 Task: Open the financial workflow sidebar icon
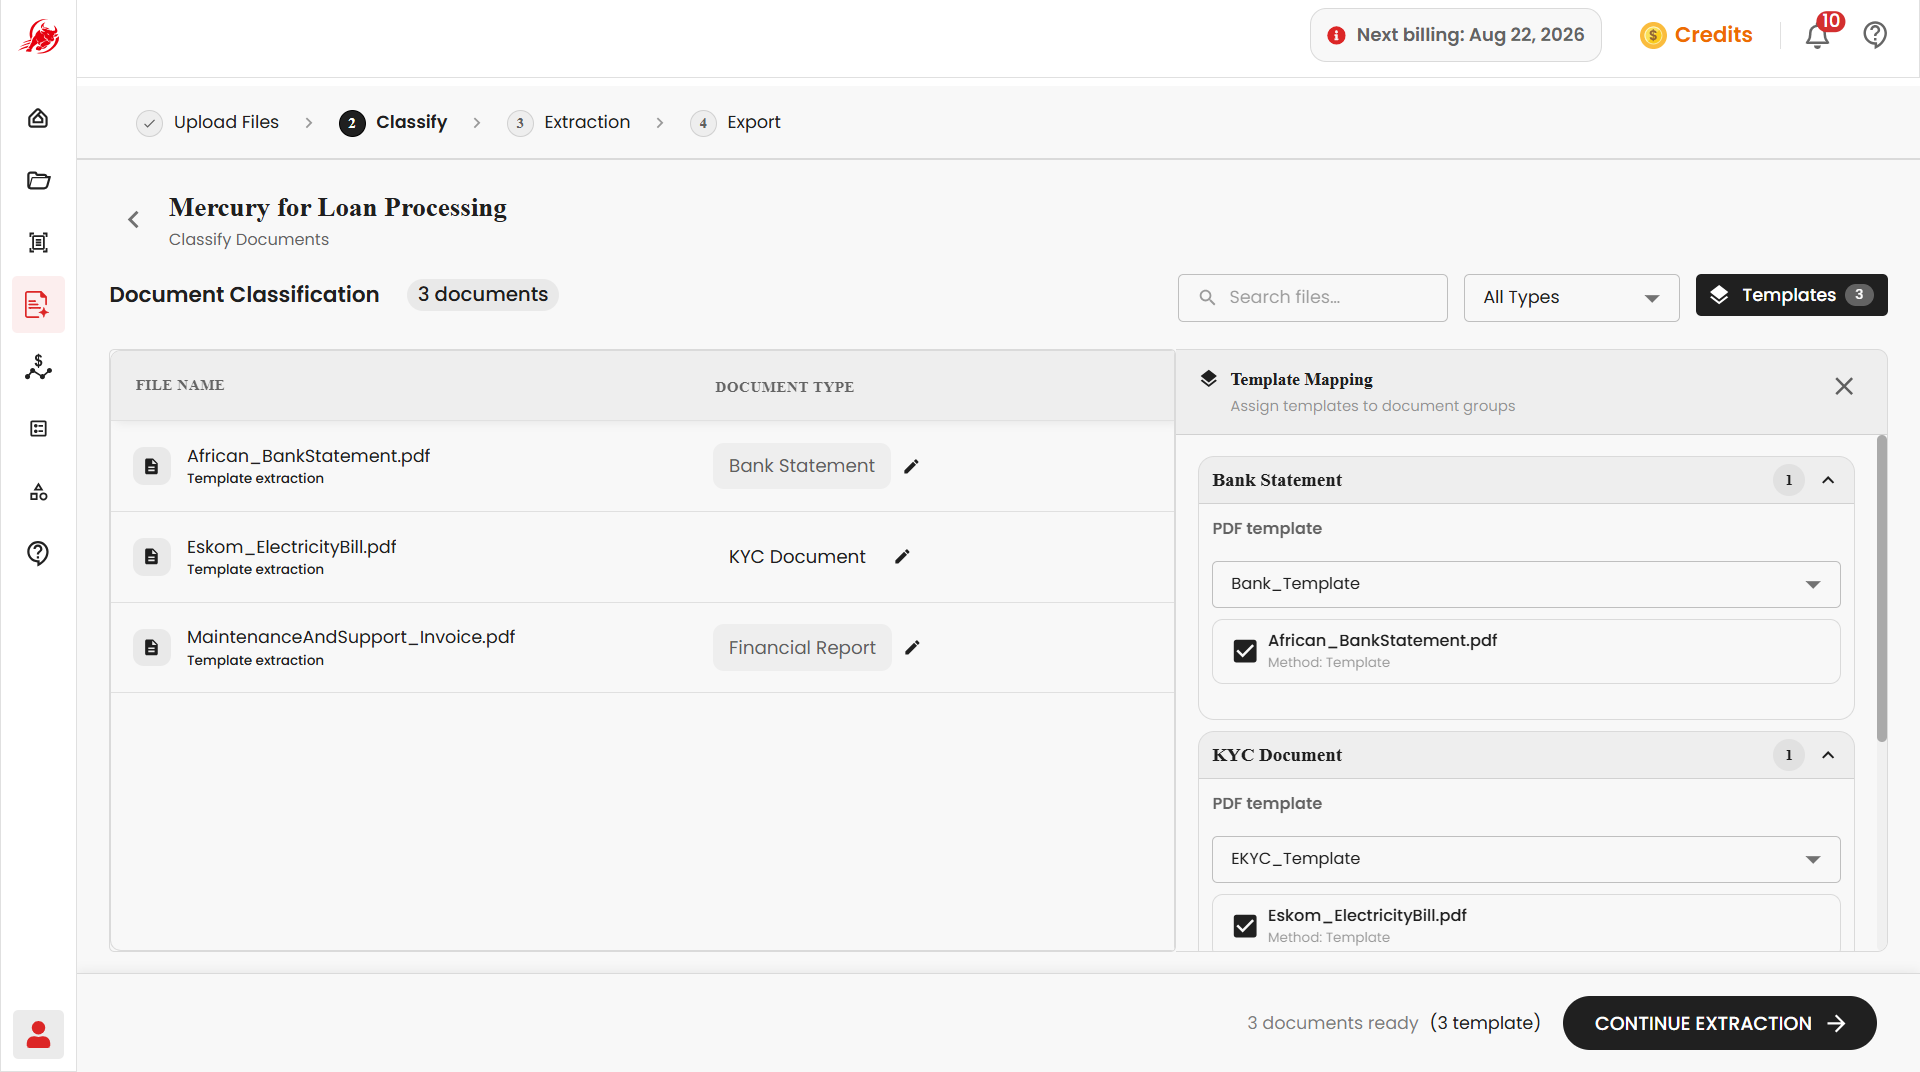pyautogui.click(x=38, y=367)
